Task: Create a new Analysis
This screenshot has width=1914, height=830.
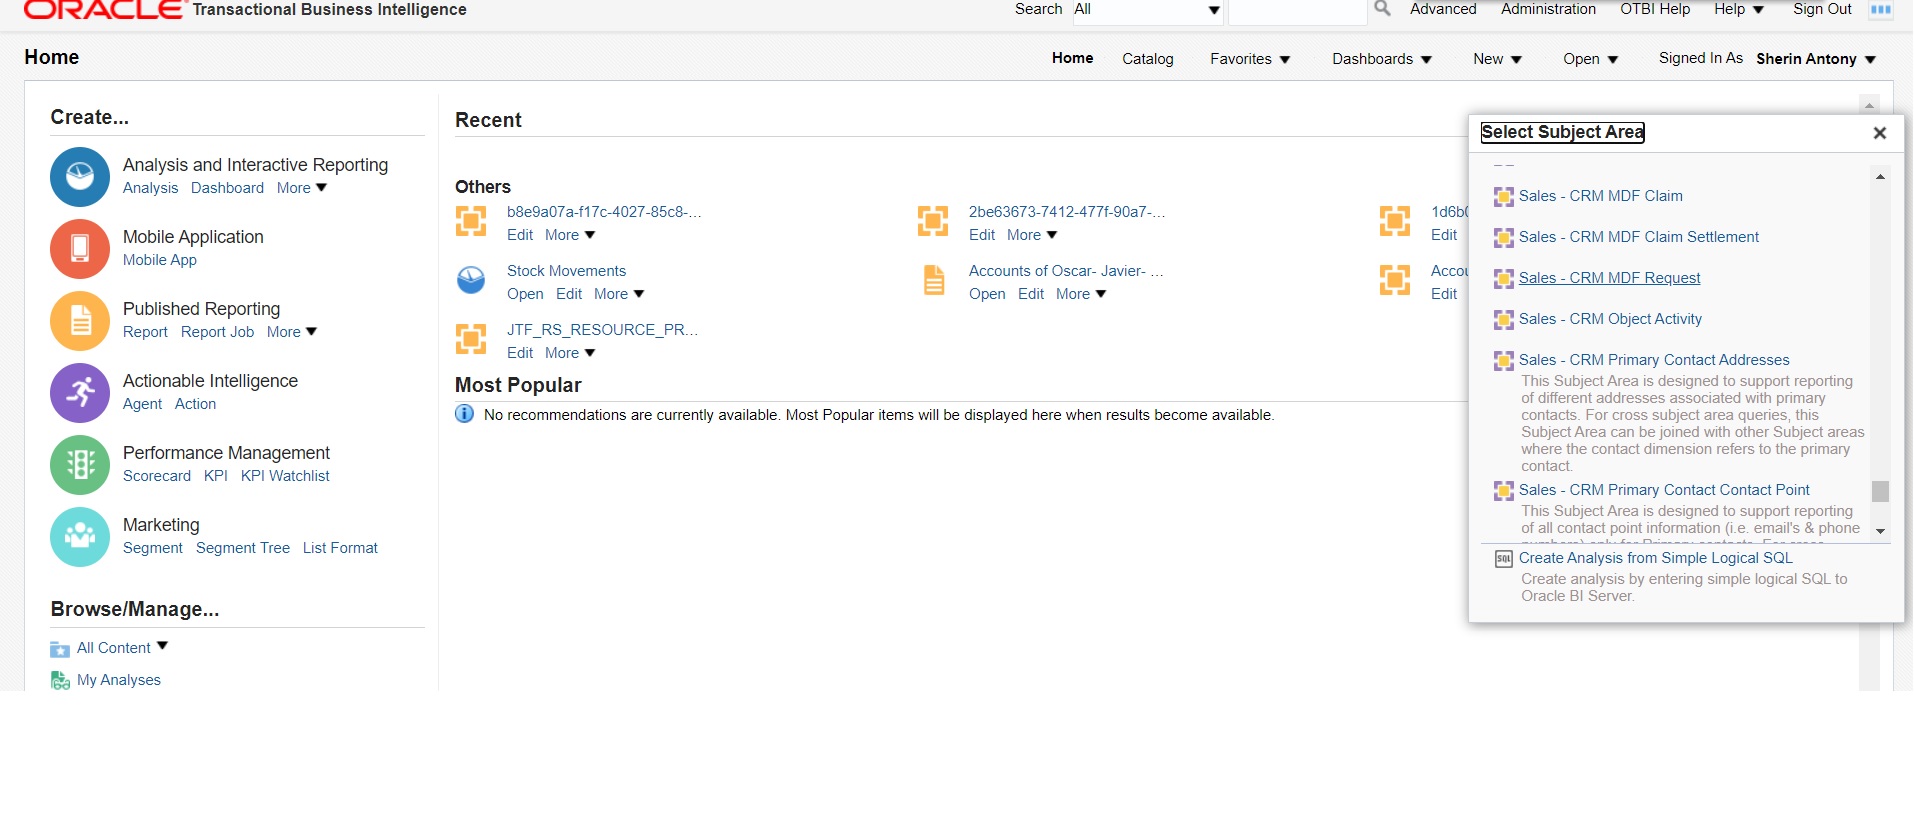Action: [150, 188]
